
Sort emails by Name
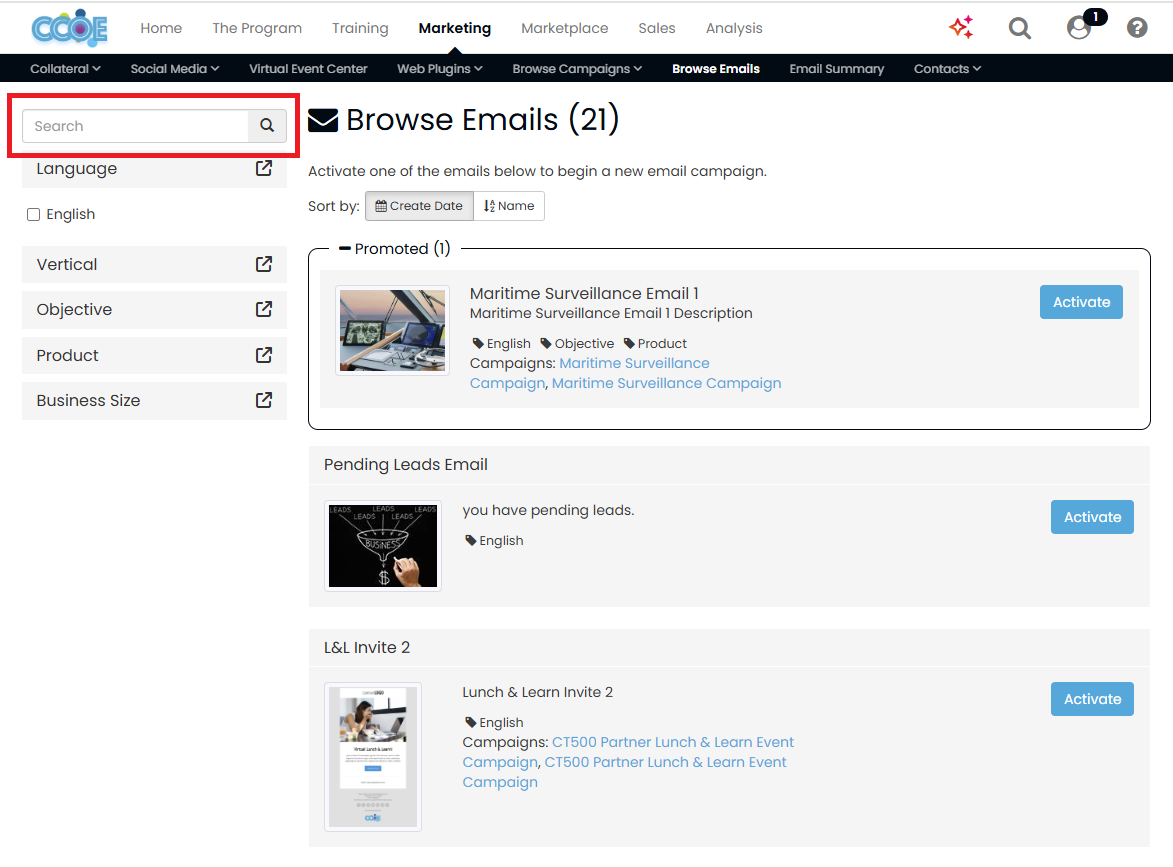(x=509, y=206)
